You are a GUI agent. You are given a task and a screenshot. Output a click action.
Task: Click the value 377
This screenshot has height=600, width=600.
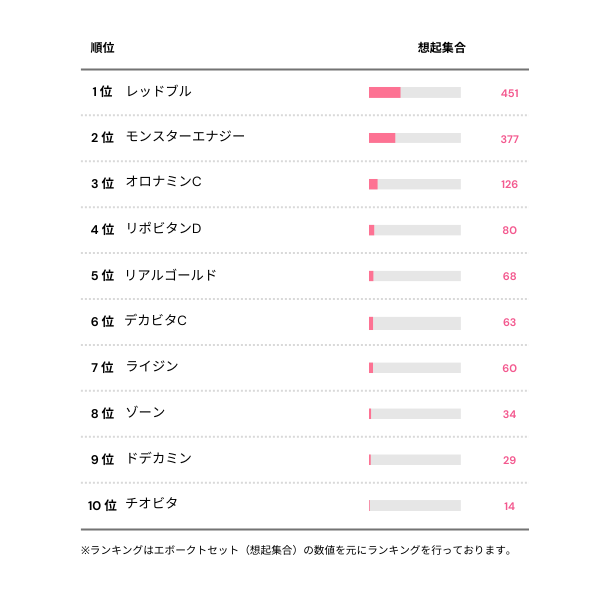tap(509, 139)
